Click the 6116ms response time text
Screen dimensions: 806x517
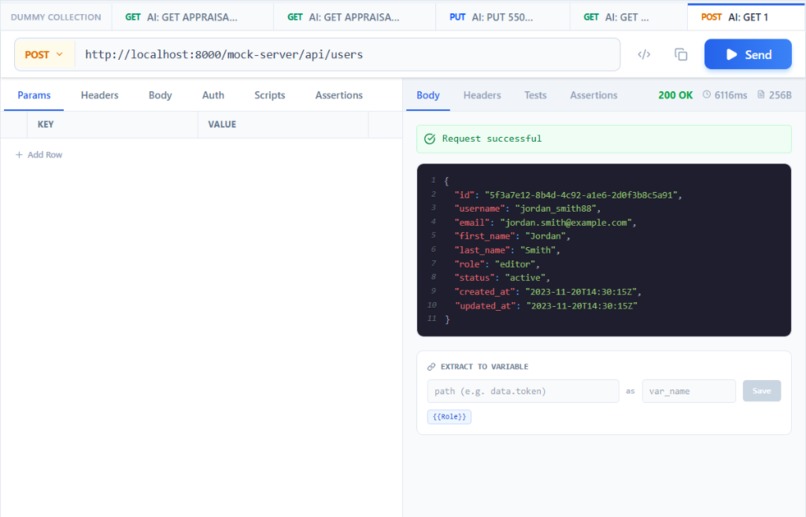pyautogui.click(x=730, y=95)
